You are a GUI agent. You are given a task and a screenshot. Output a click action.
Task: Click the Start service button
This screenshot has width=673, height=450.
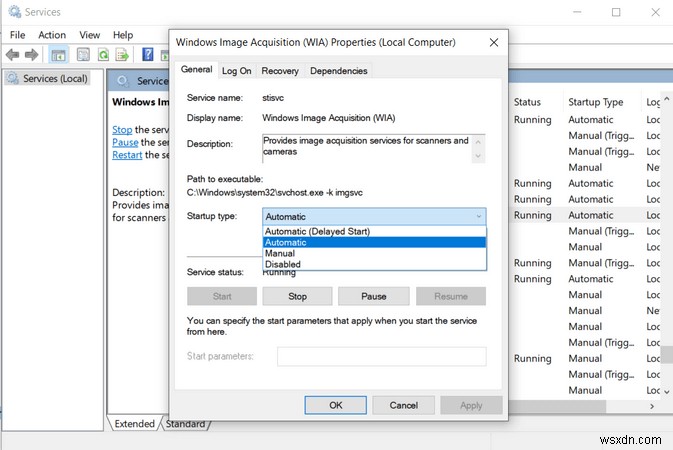222,296
